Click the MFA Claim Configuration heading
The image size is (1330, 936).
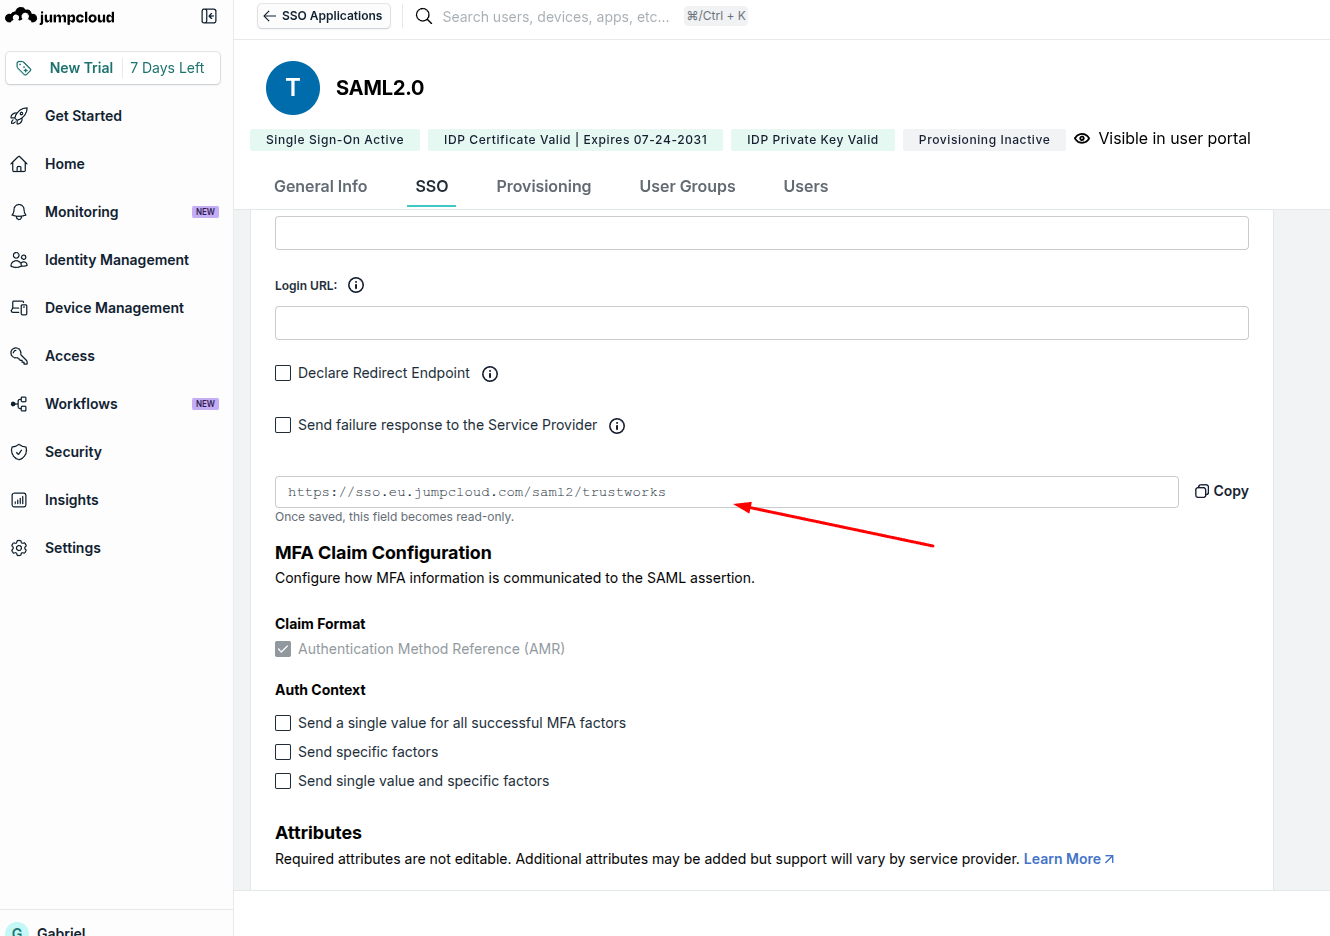tap(383, 553)
